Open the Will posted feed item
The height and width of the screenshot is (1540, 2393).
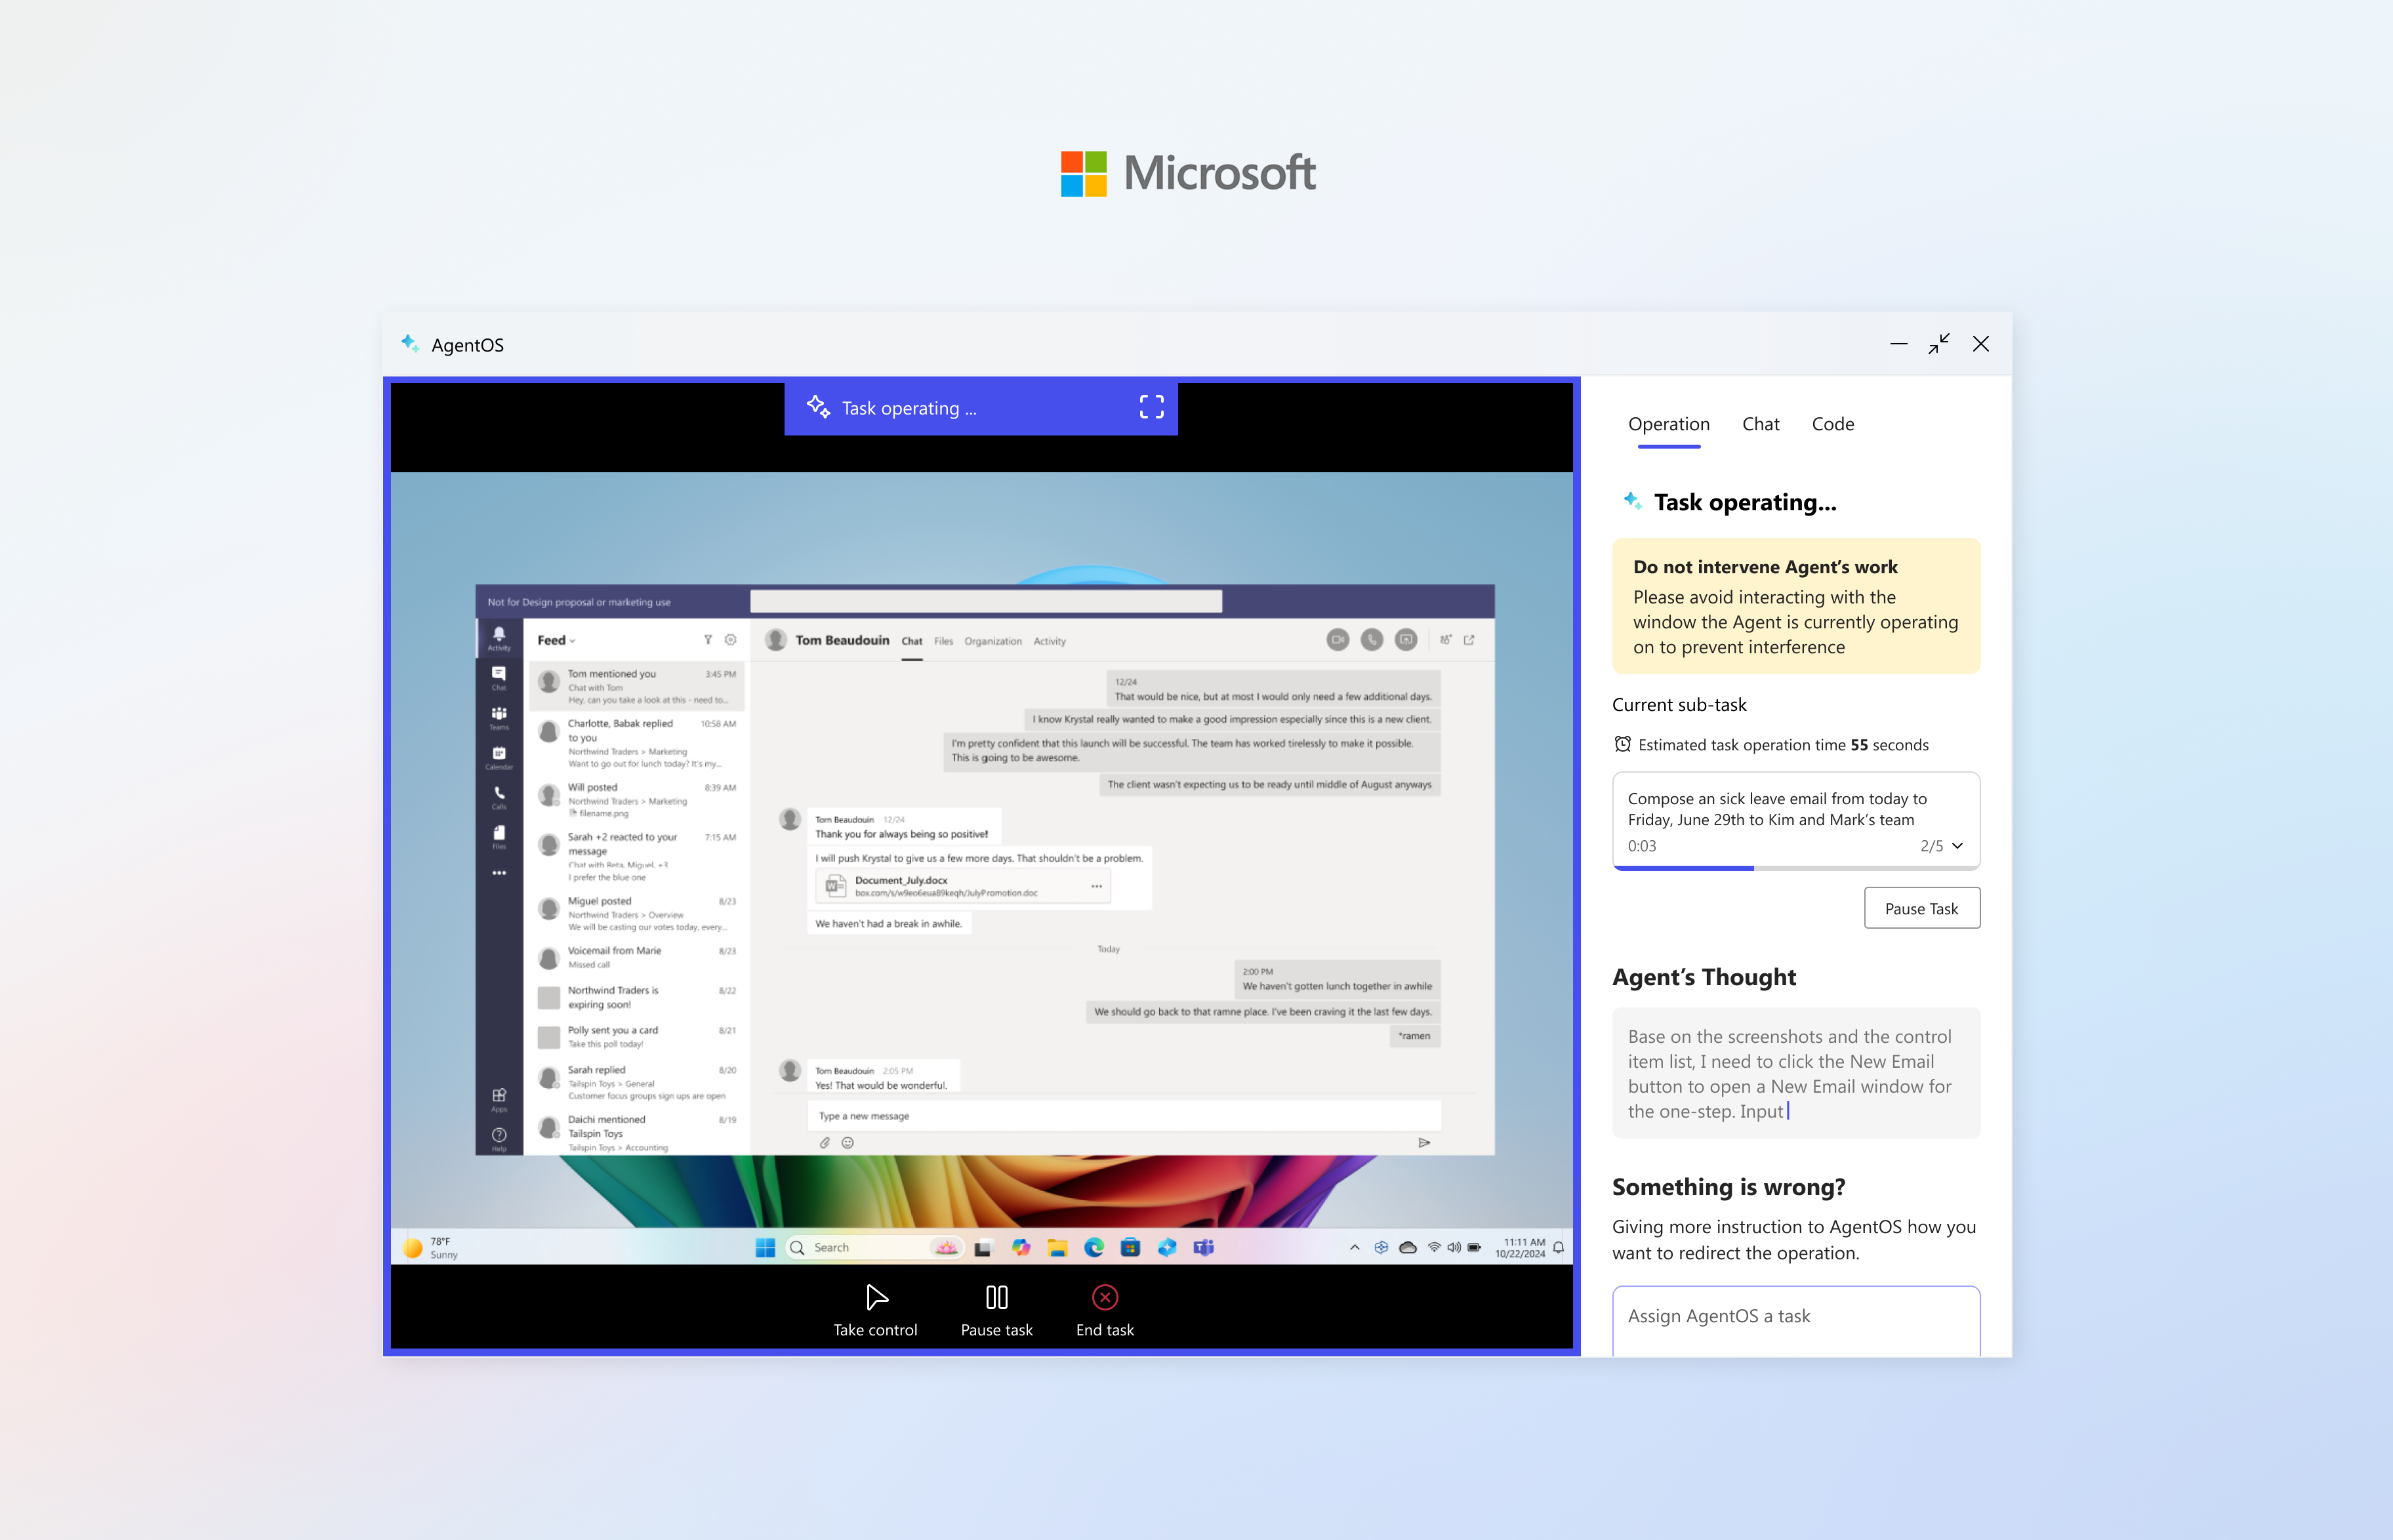click(x=638, y=800)
